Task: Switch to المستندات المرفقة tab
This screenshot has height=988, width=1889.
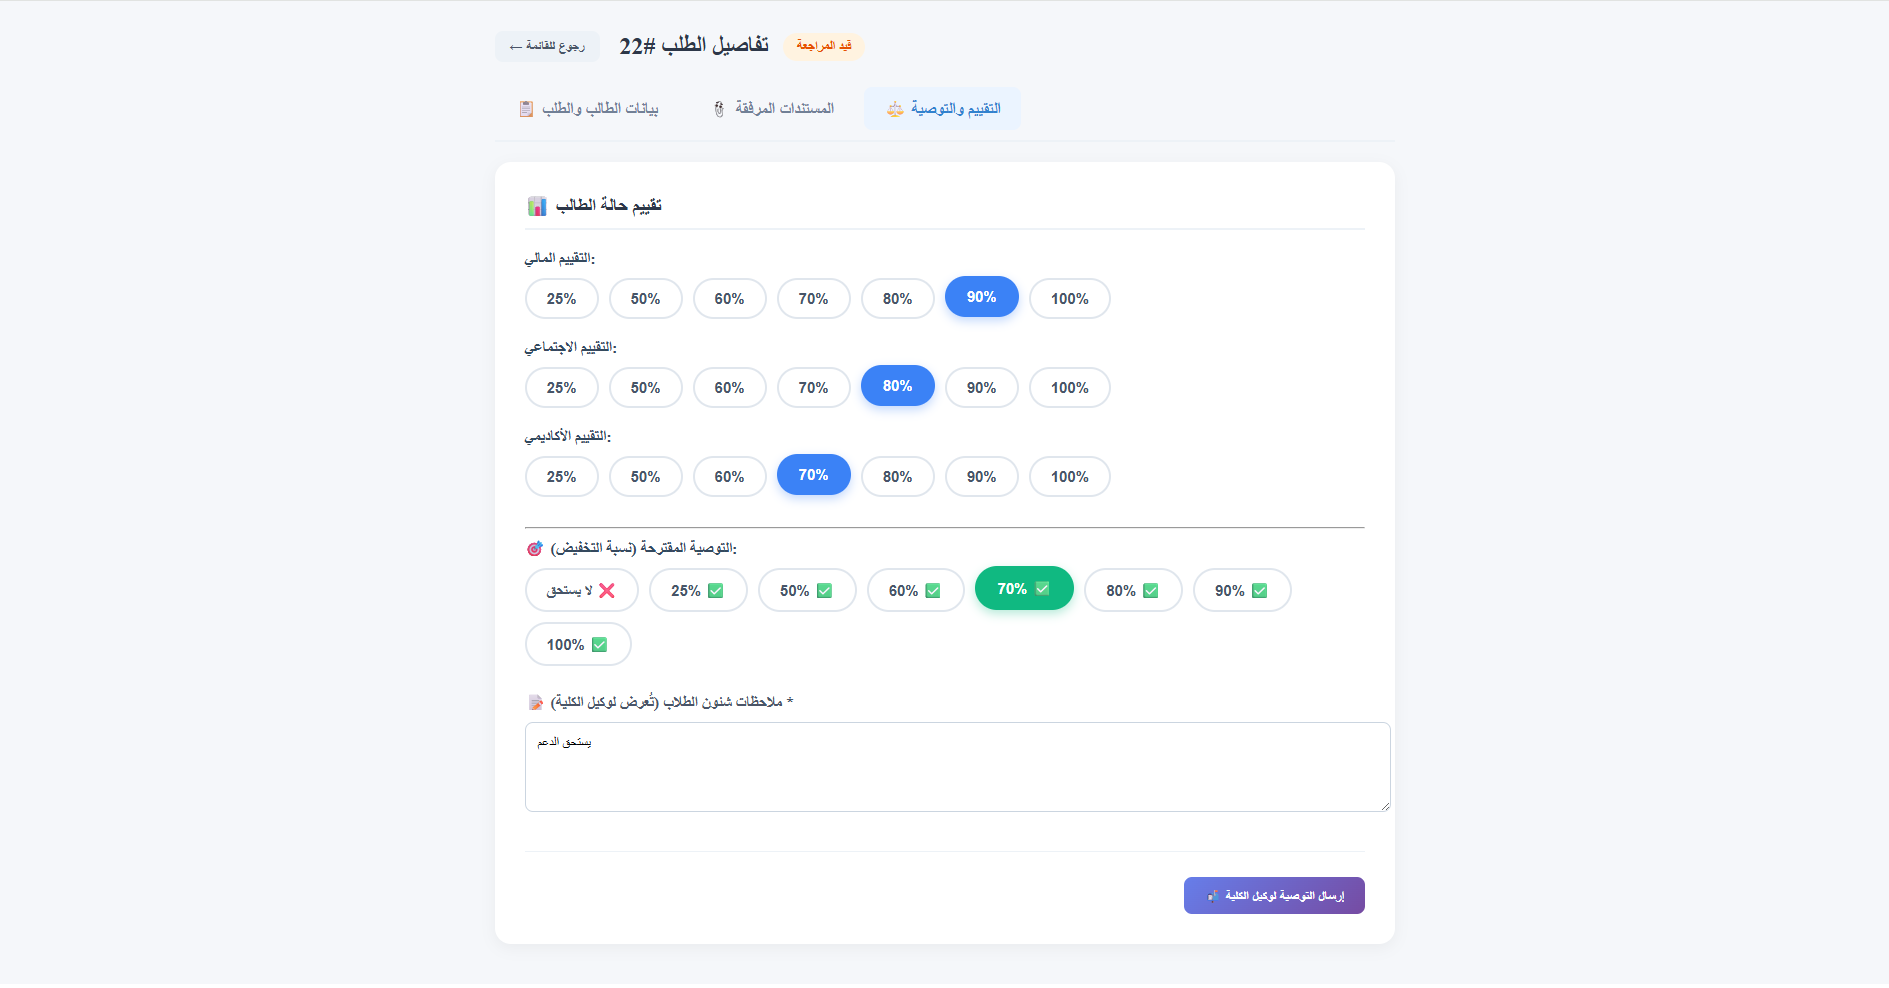Action: (772, 108)
